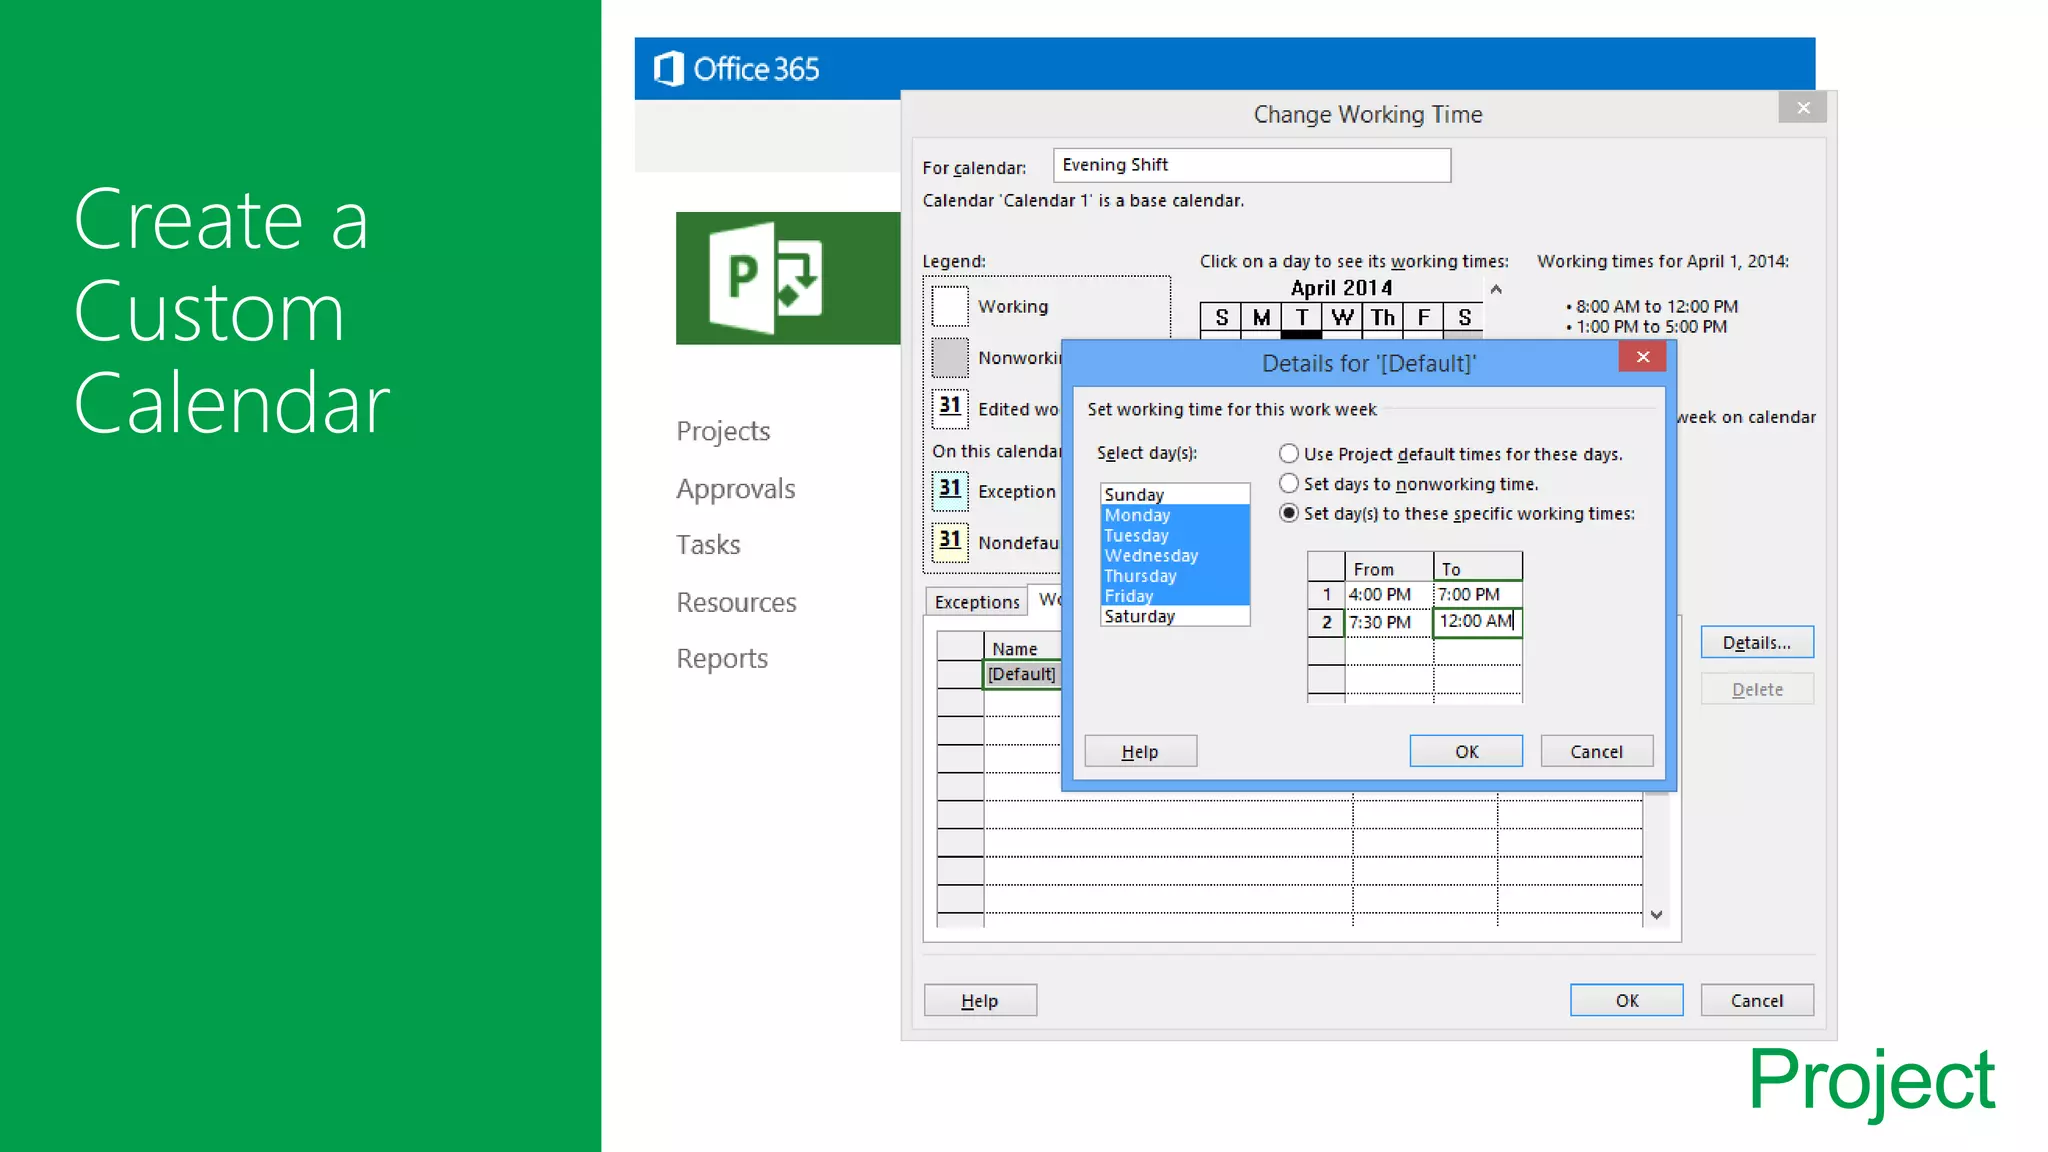Click the Details... button
The height and width of the screenshot is (1152, 2048).
click(x=1756, y=643)
